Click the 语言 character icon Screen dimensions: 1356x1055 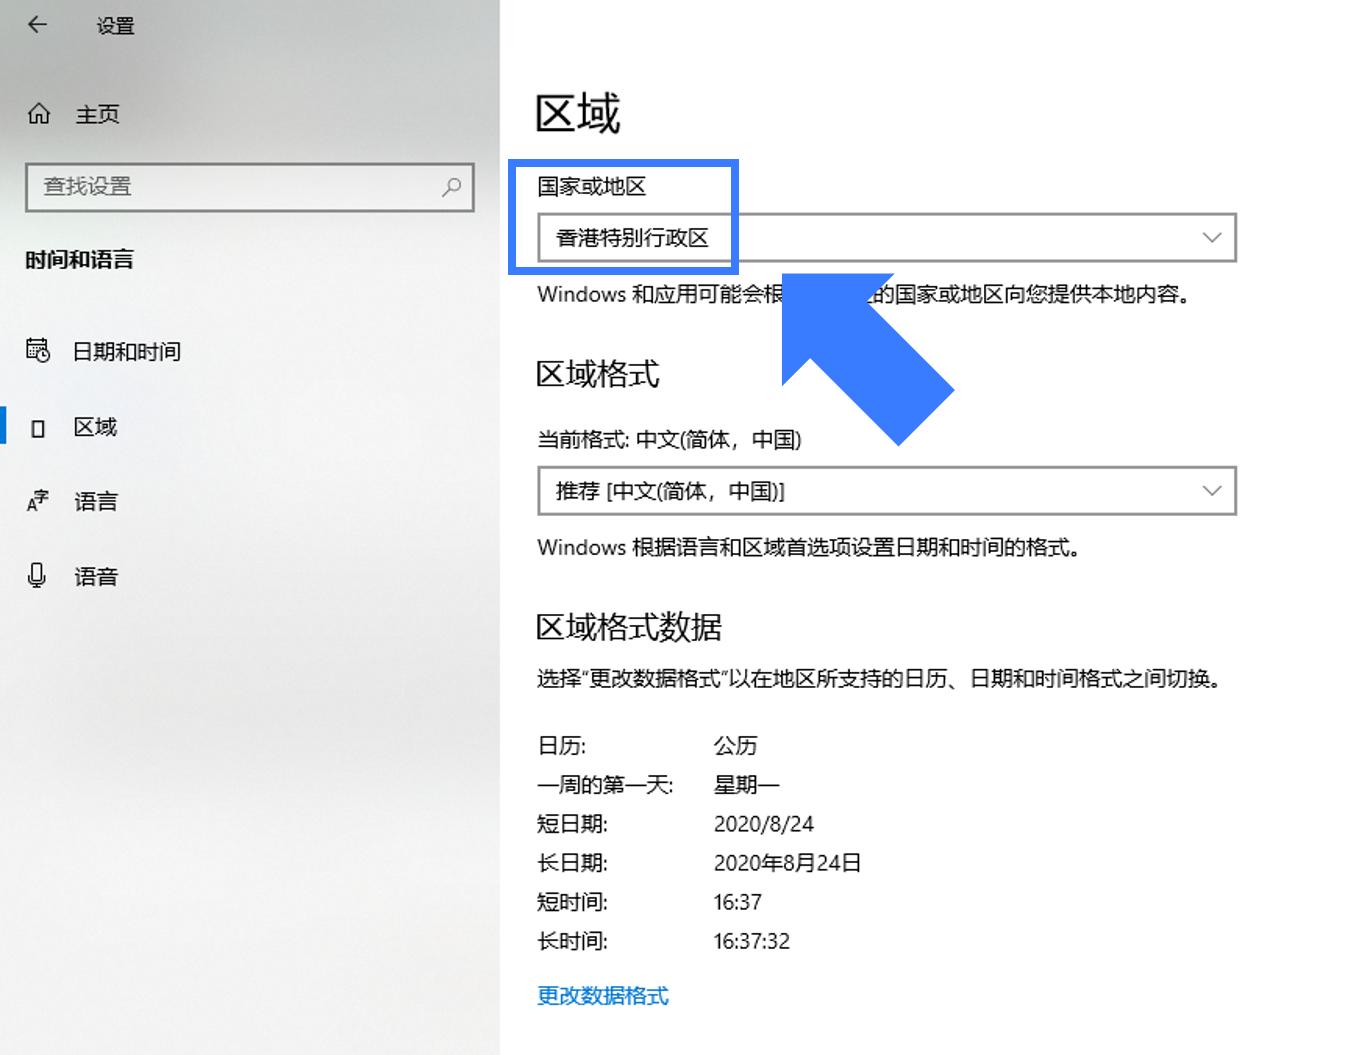[38, 501]
